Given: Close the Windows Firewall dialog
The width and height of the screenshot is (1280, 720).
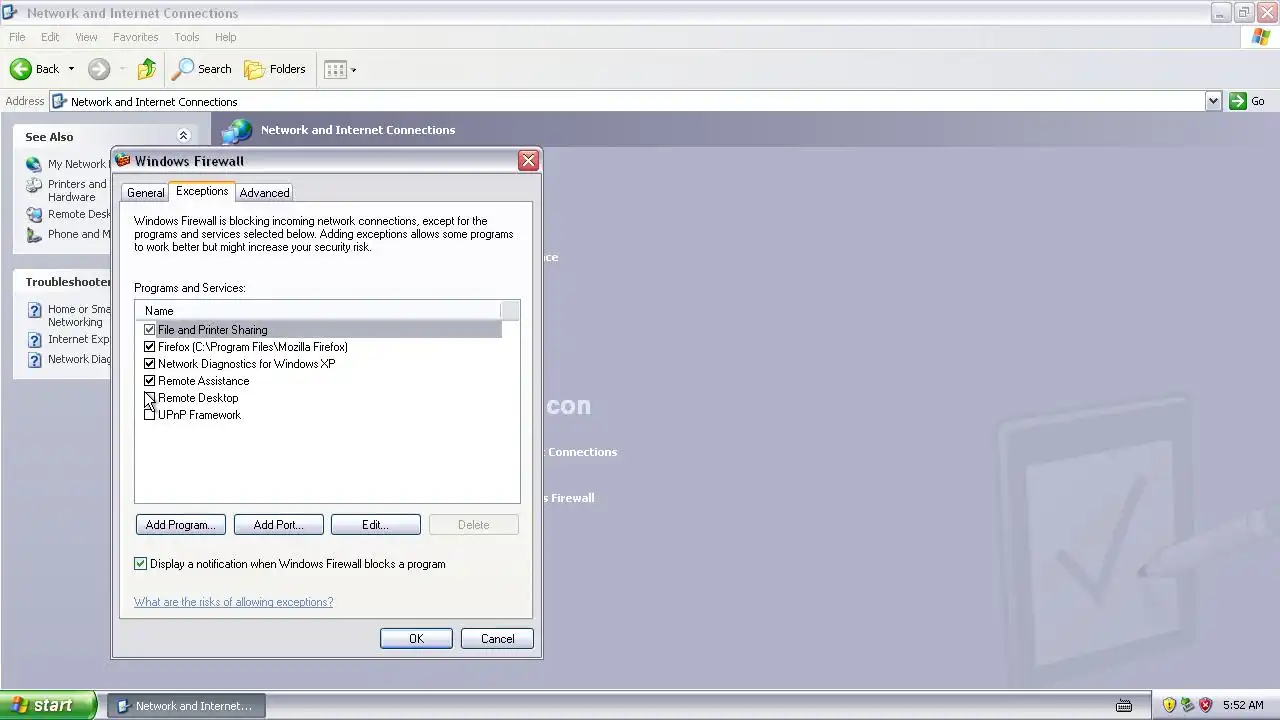Looking at the screenshot, I should (528, 161).
